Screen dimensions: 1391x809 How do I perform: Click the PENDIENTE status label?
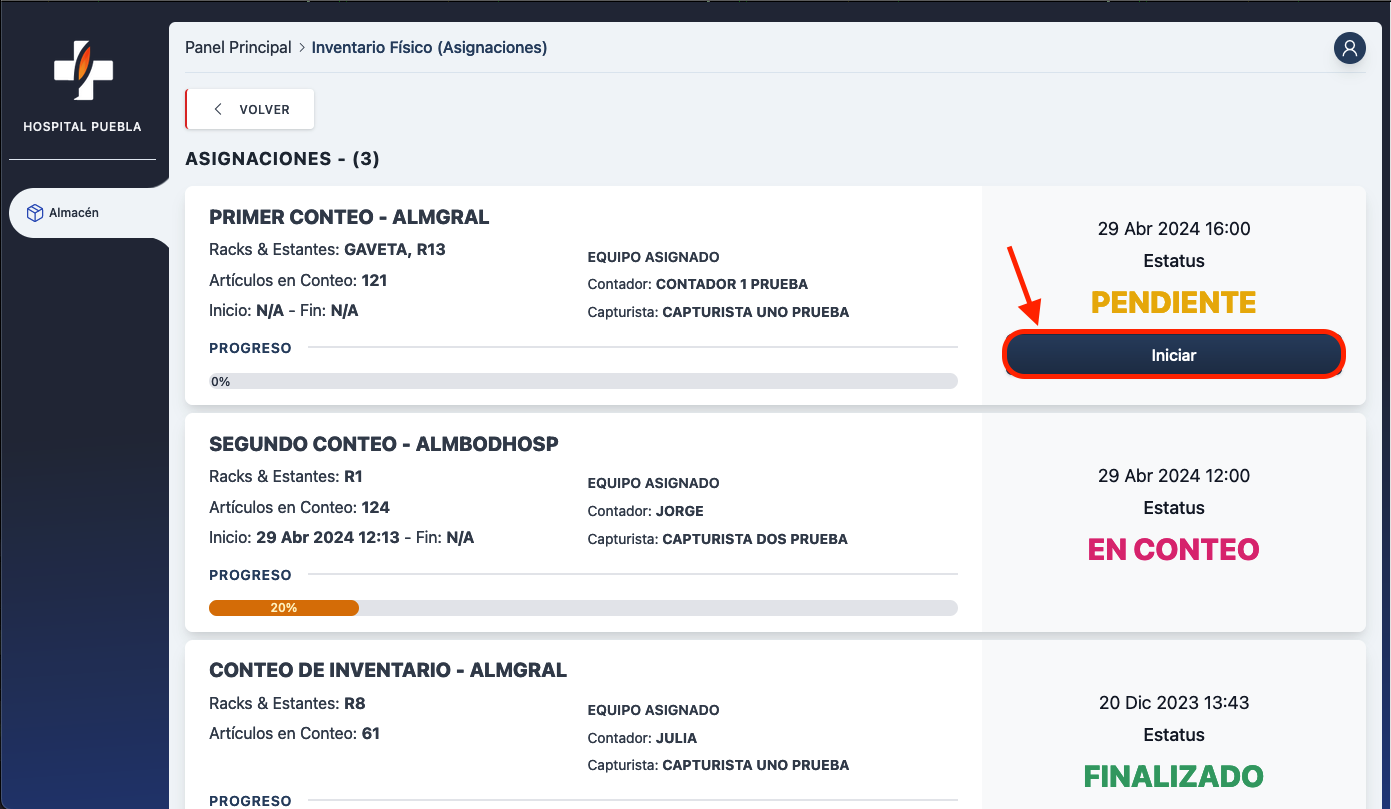click(x=1173, y=302)
